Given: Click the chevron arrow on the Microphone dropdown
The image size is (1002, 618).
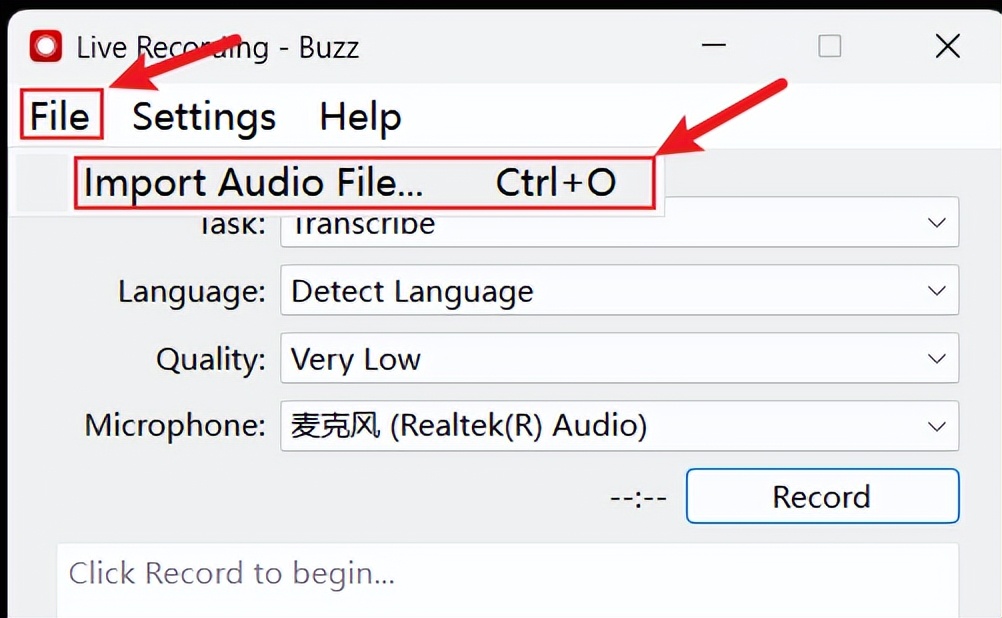Looking at the screenshot, I should (936, 426).
